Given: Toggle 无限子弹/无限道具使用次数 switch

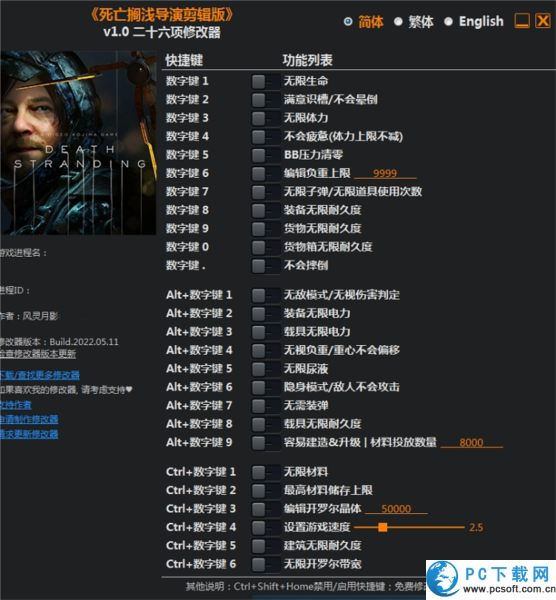Looking at the screenshot, I should point(265,192).
